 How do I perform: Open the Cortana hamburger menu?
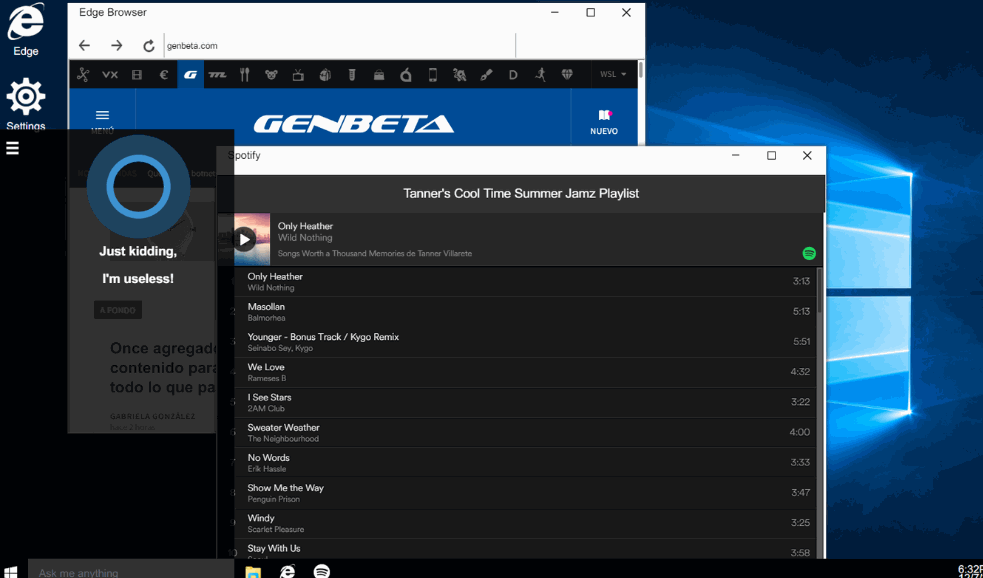(13, 148)
